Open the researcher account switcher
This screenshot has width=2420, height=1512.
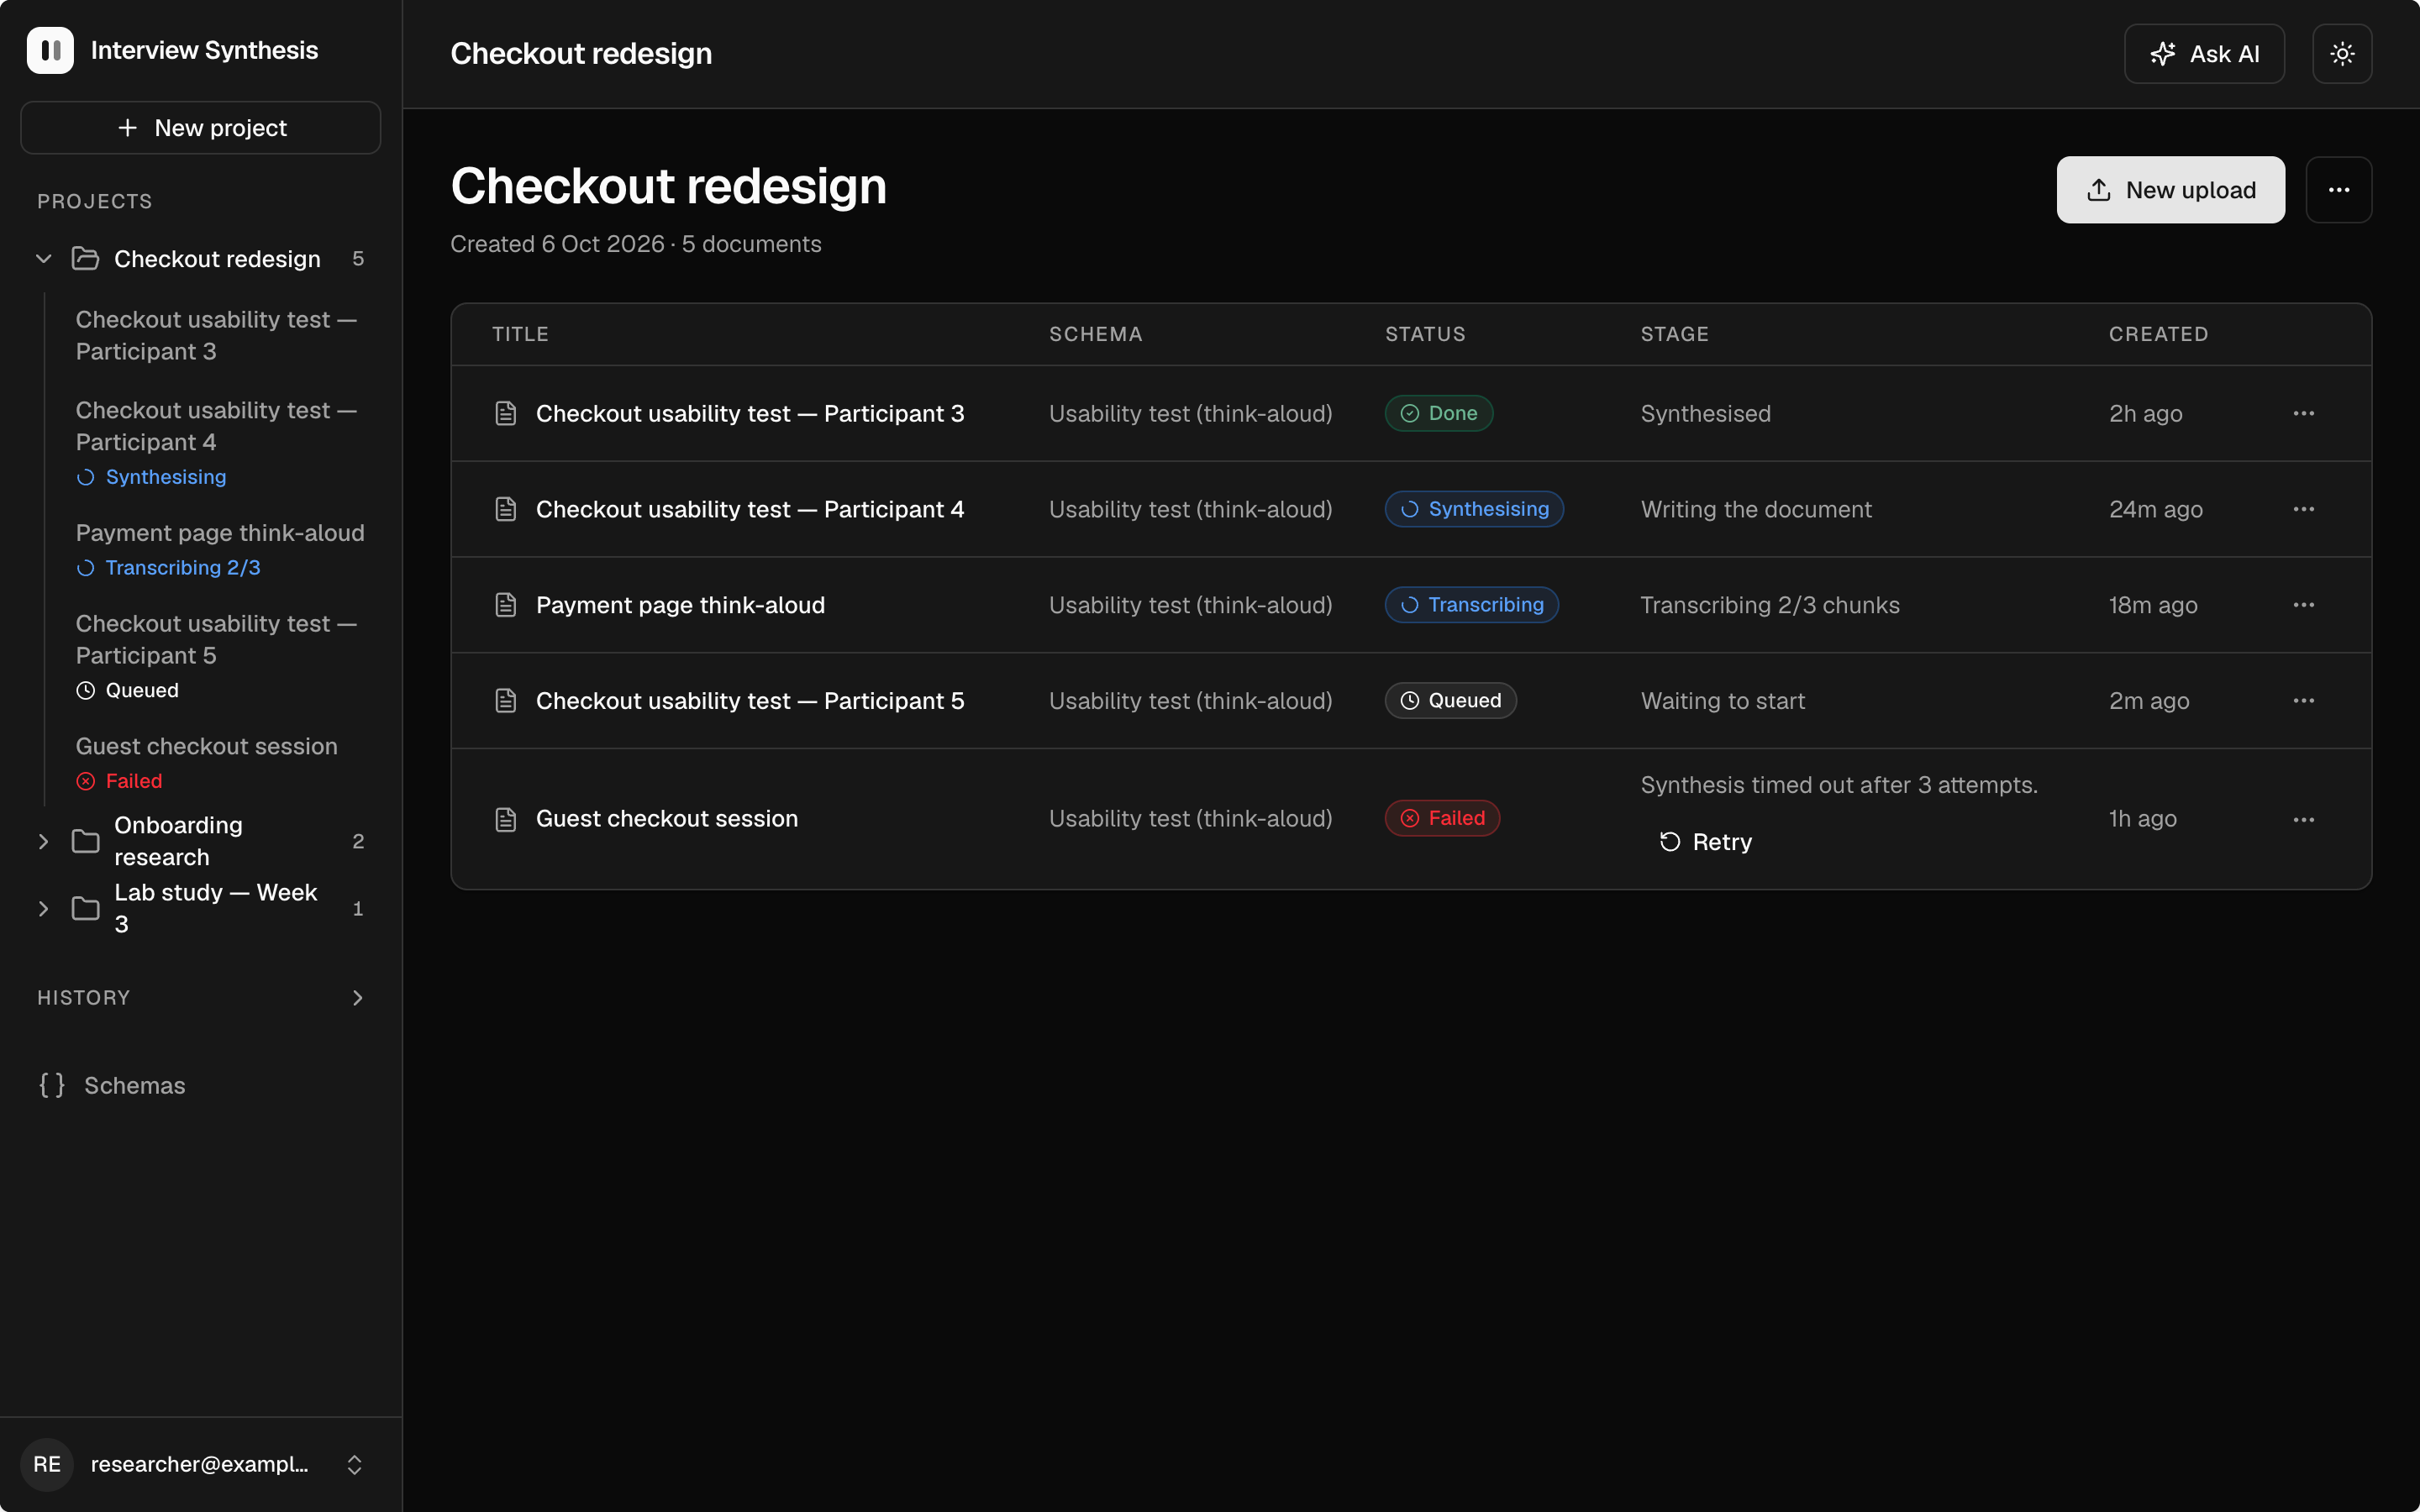[201, 1464]
